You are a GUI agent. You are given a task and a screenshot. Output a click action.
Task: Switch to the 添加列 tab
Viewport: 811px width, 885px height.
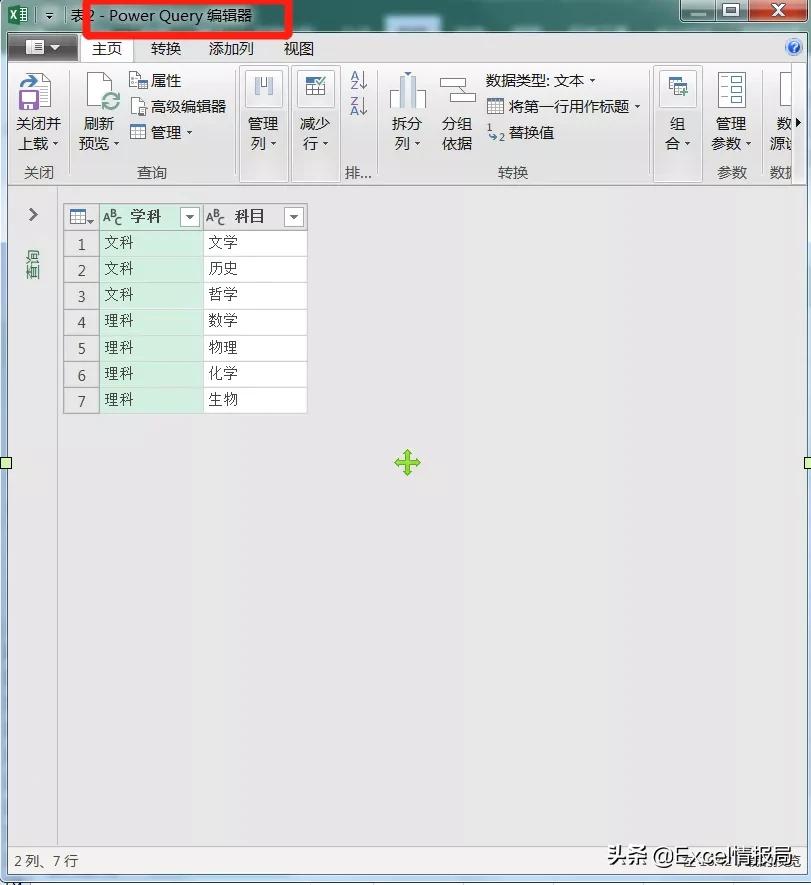[231, 49]
